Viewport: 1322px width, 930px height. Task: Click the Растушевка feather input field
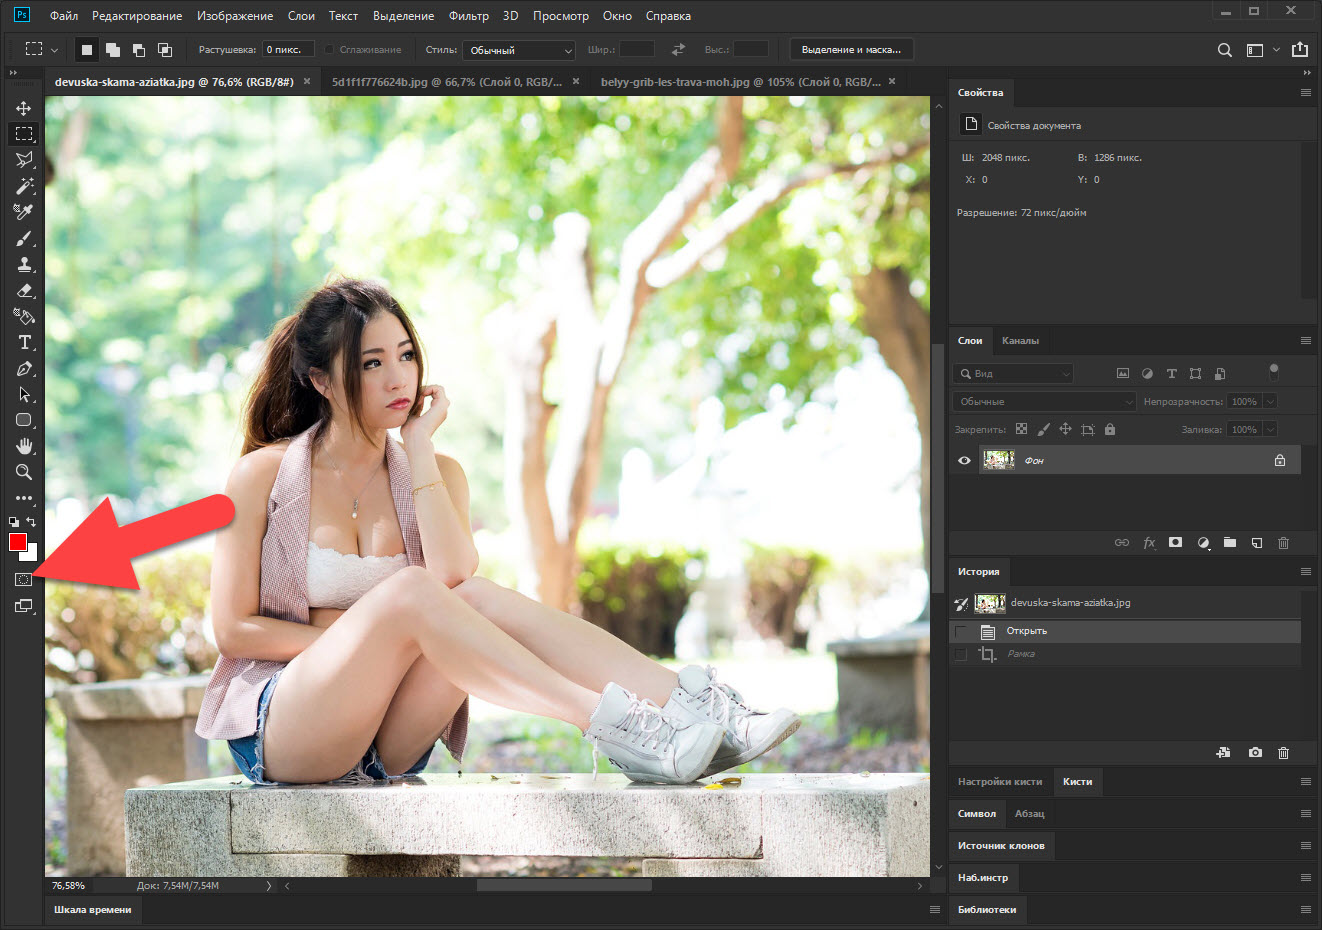pos(288,49)
